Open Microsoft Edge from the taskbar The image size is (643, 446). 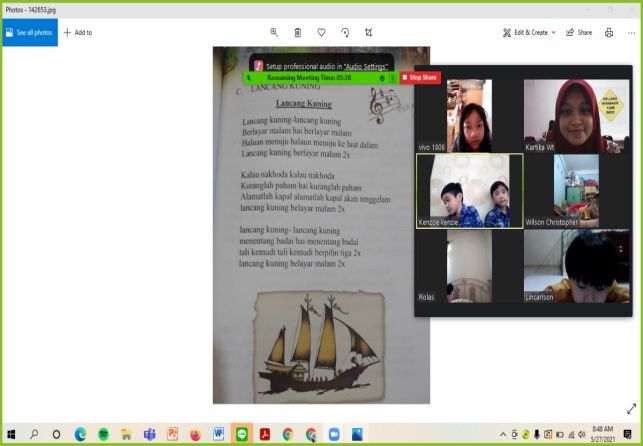coord(80,434)
